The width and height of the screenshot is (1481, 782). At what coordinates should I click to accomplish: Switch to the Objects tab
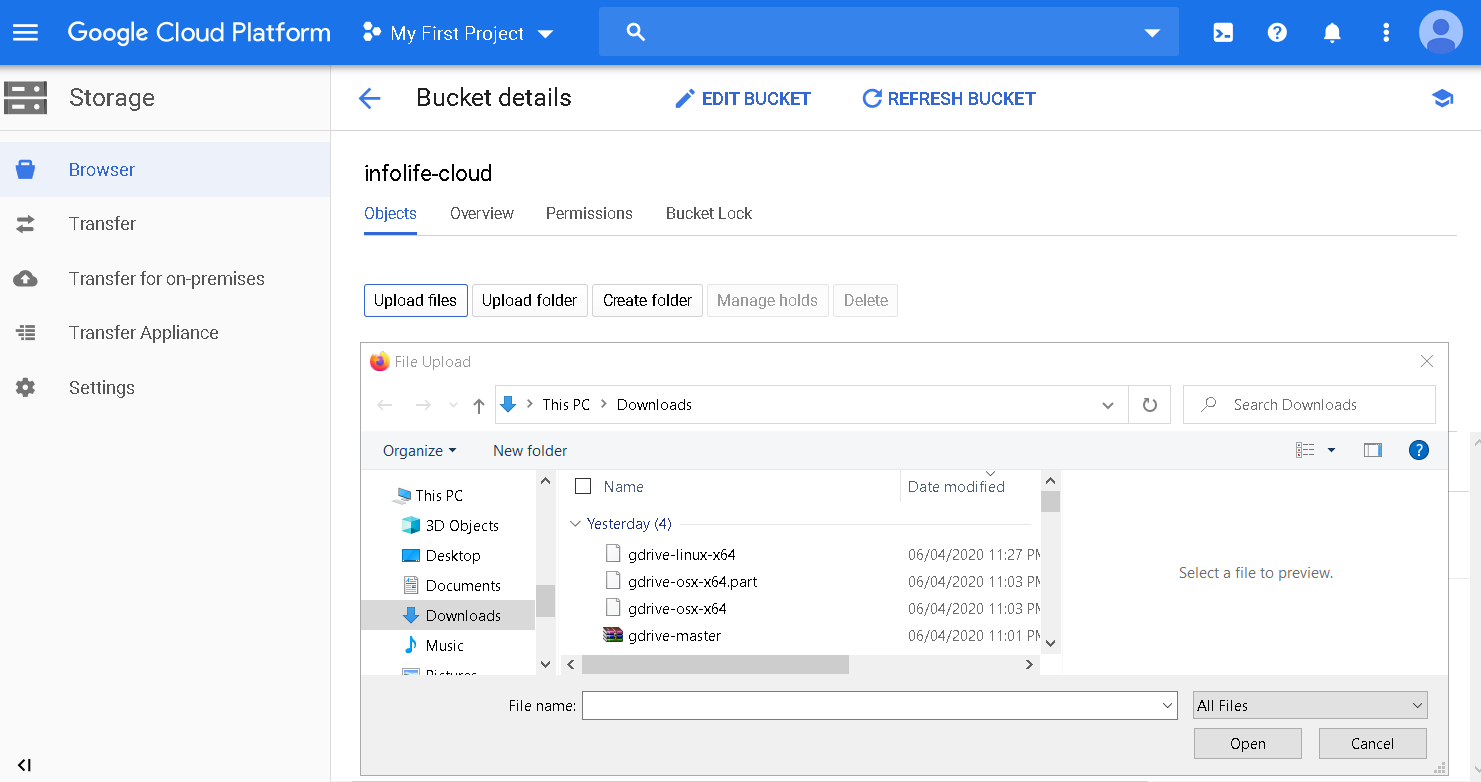pyautogui.click(x=390, y=213)
